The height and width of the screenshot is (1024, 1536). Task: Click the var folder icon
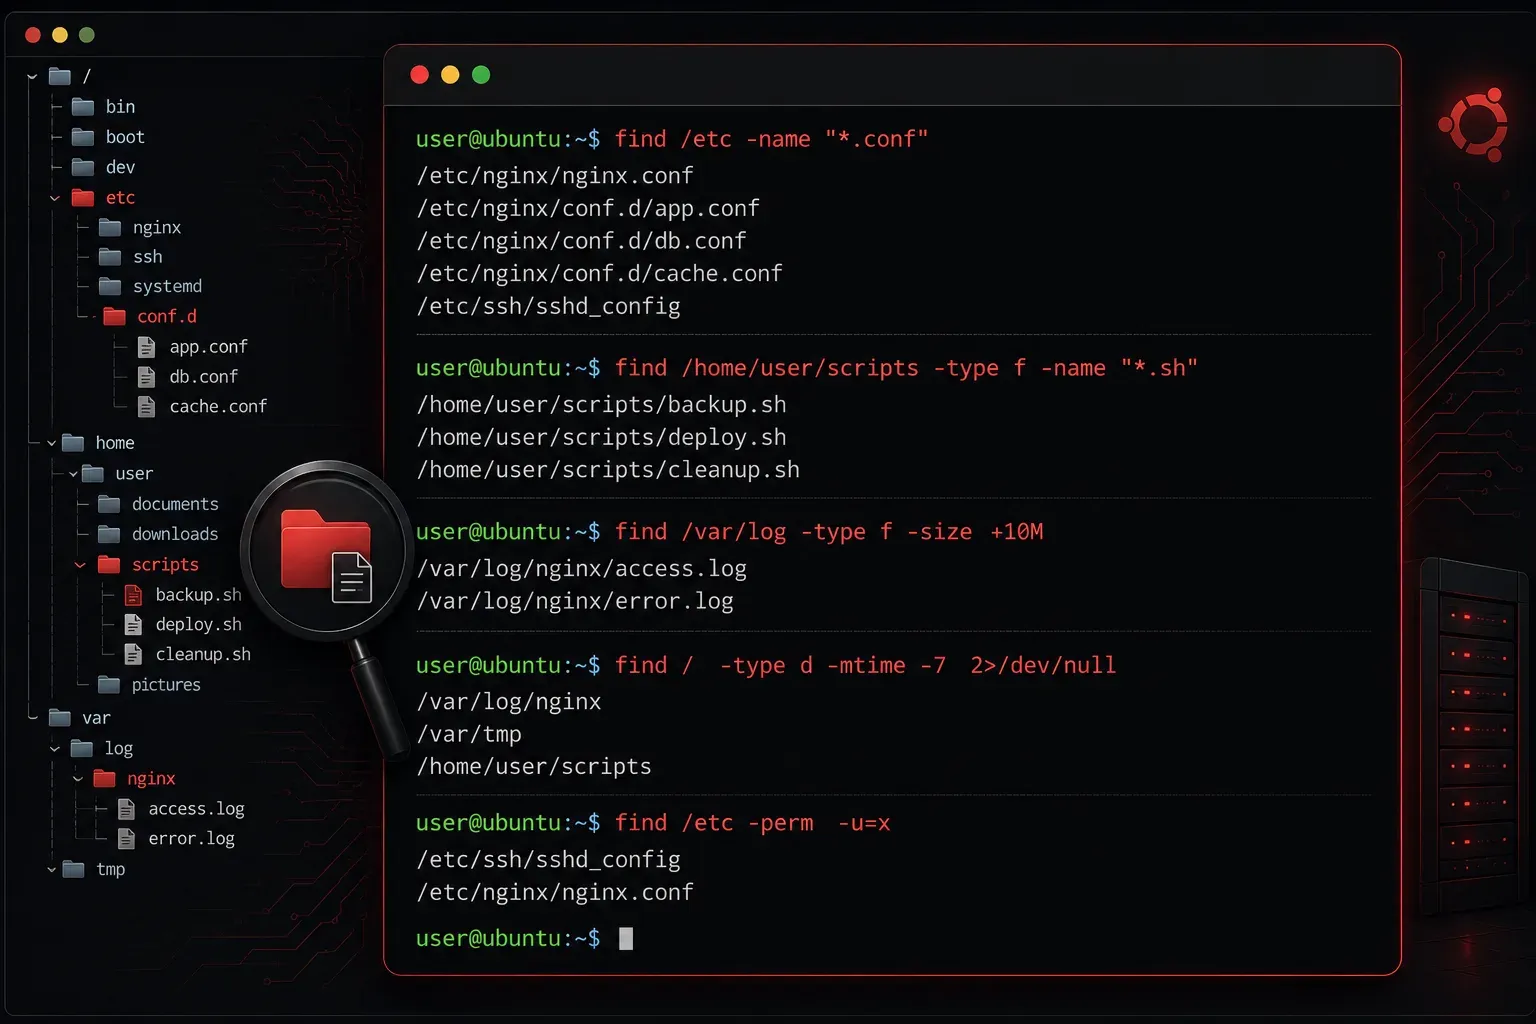point(60,718)
